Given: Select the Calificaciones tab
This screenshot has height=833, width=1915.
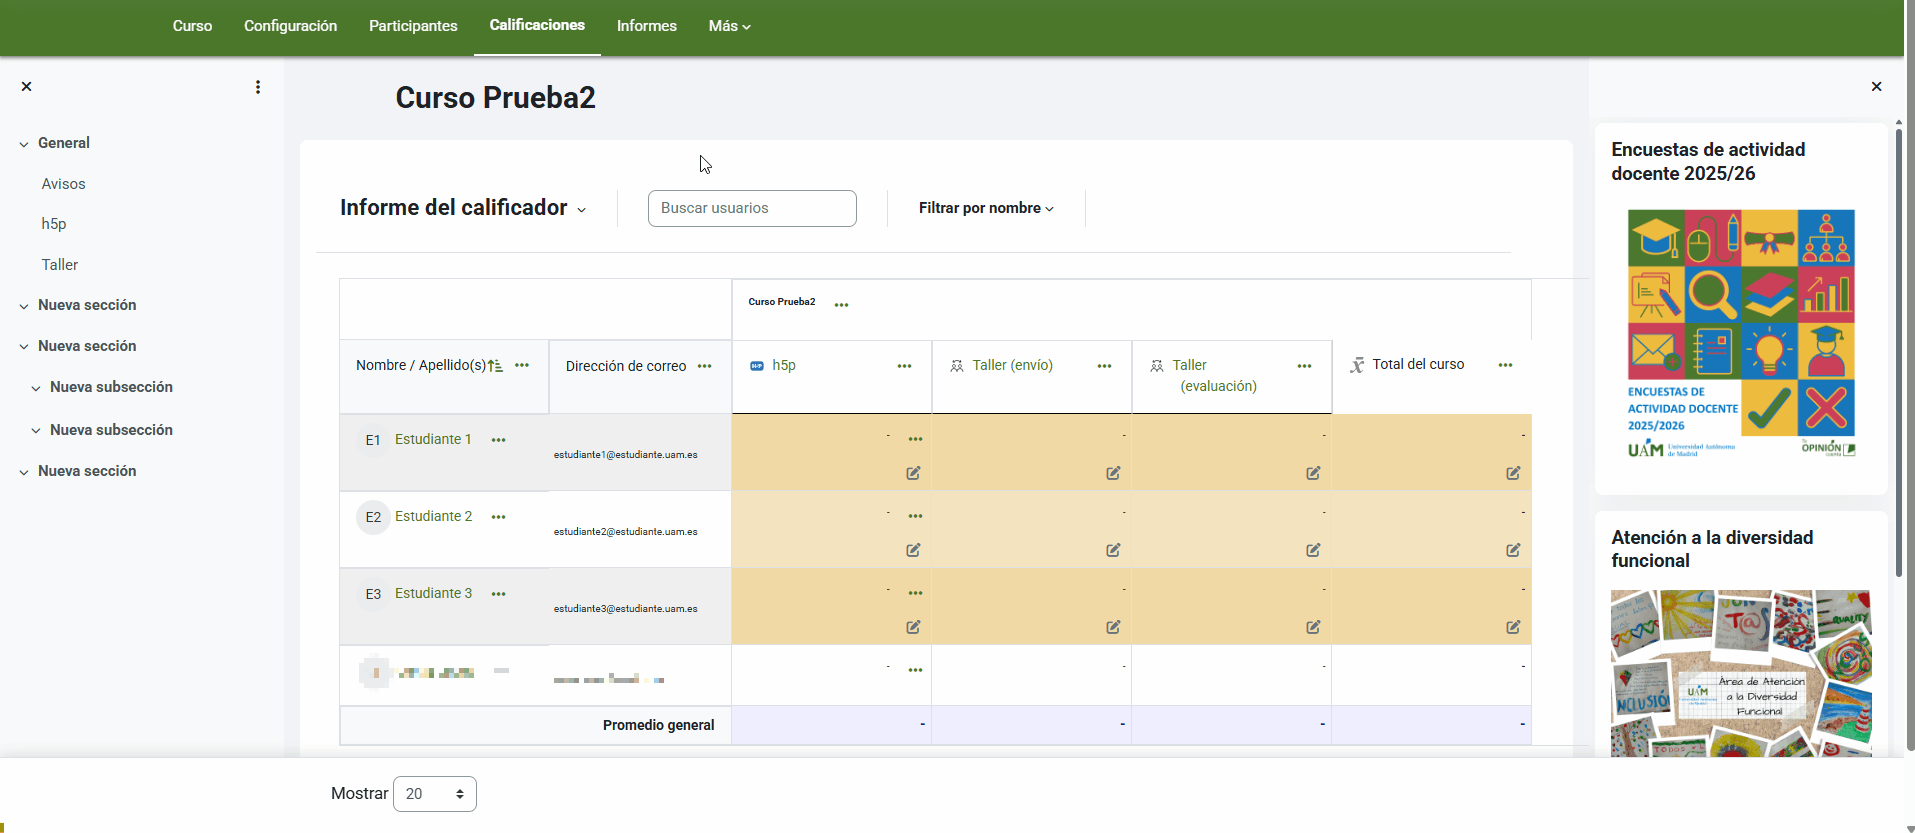Looking at the screenshot, I should click(x=537, y=25).
